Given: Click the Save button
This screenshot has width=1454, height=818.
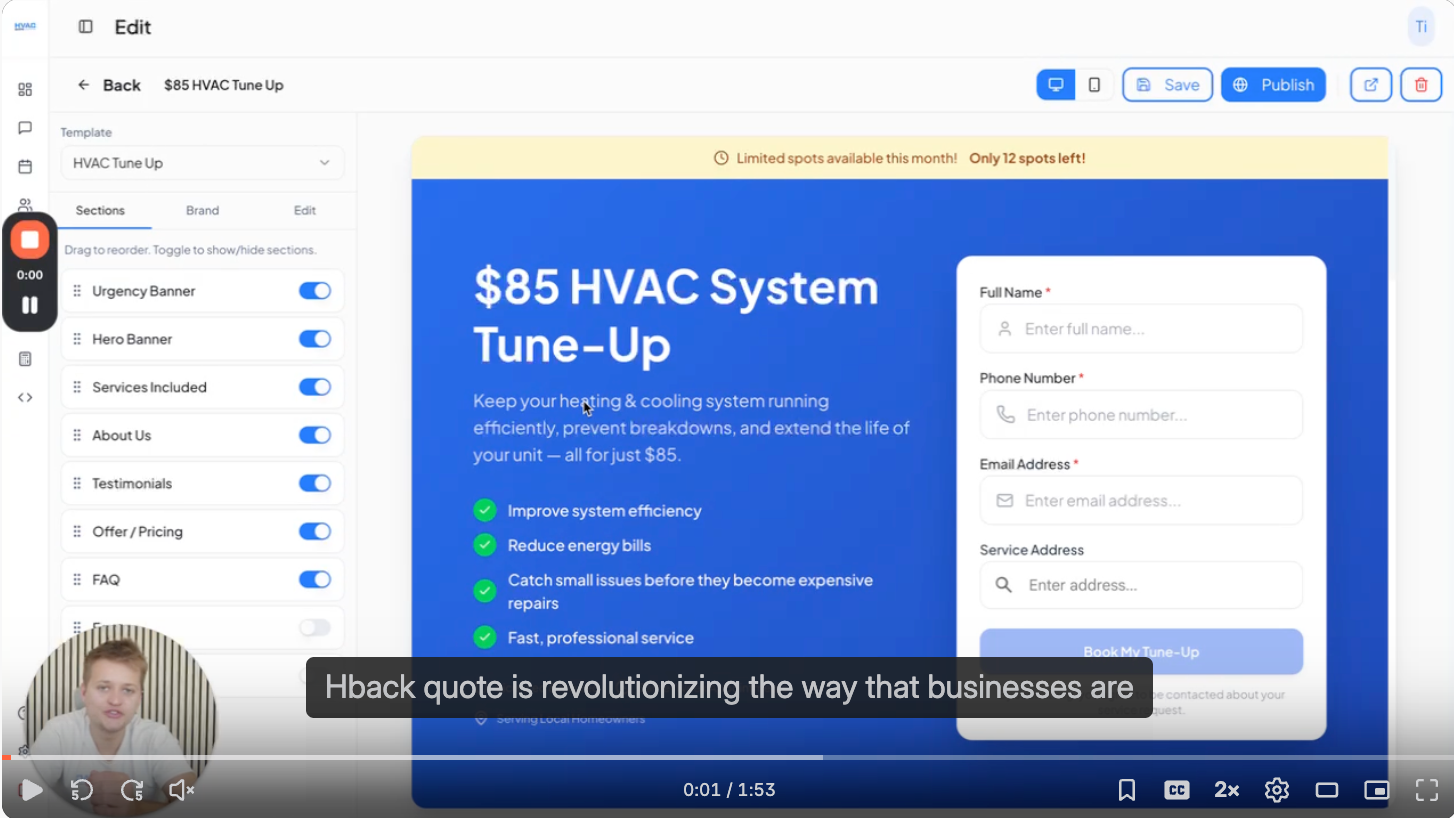Looking at the screenshot, I should [x=1168, y=85].
